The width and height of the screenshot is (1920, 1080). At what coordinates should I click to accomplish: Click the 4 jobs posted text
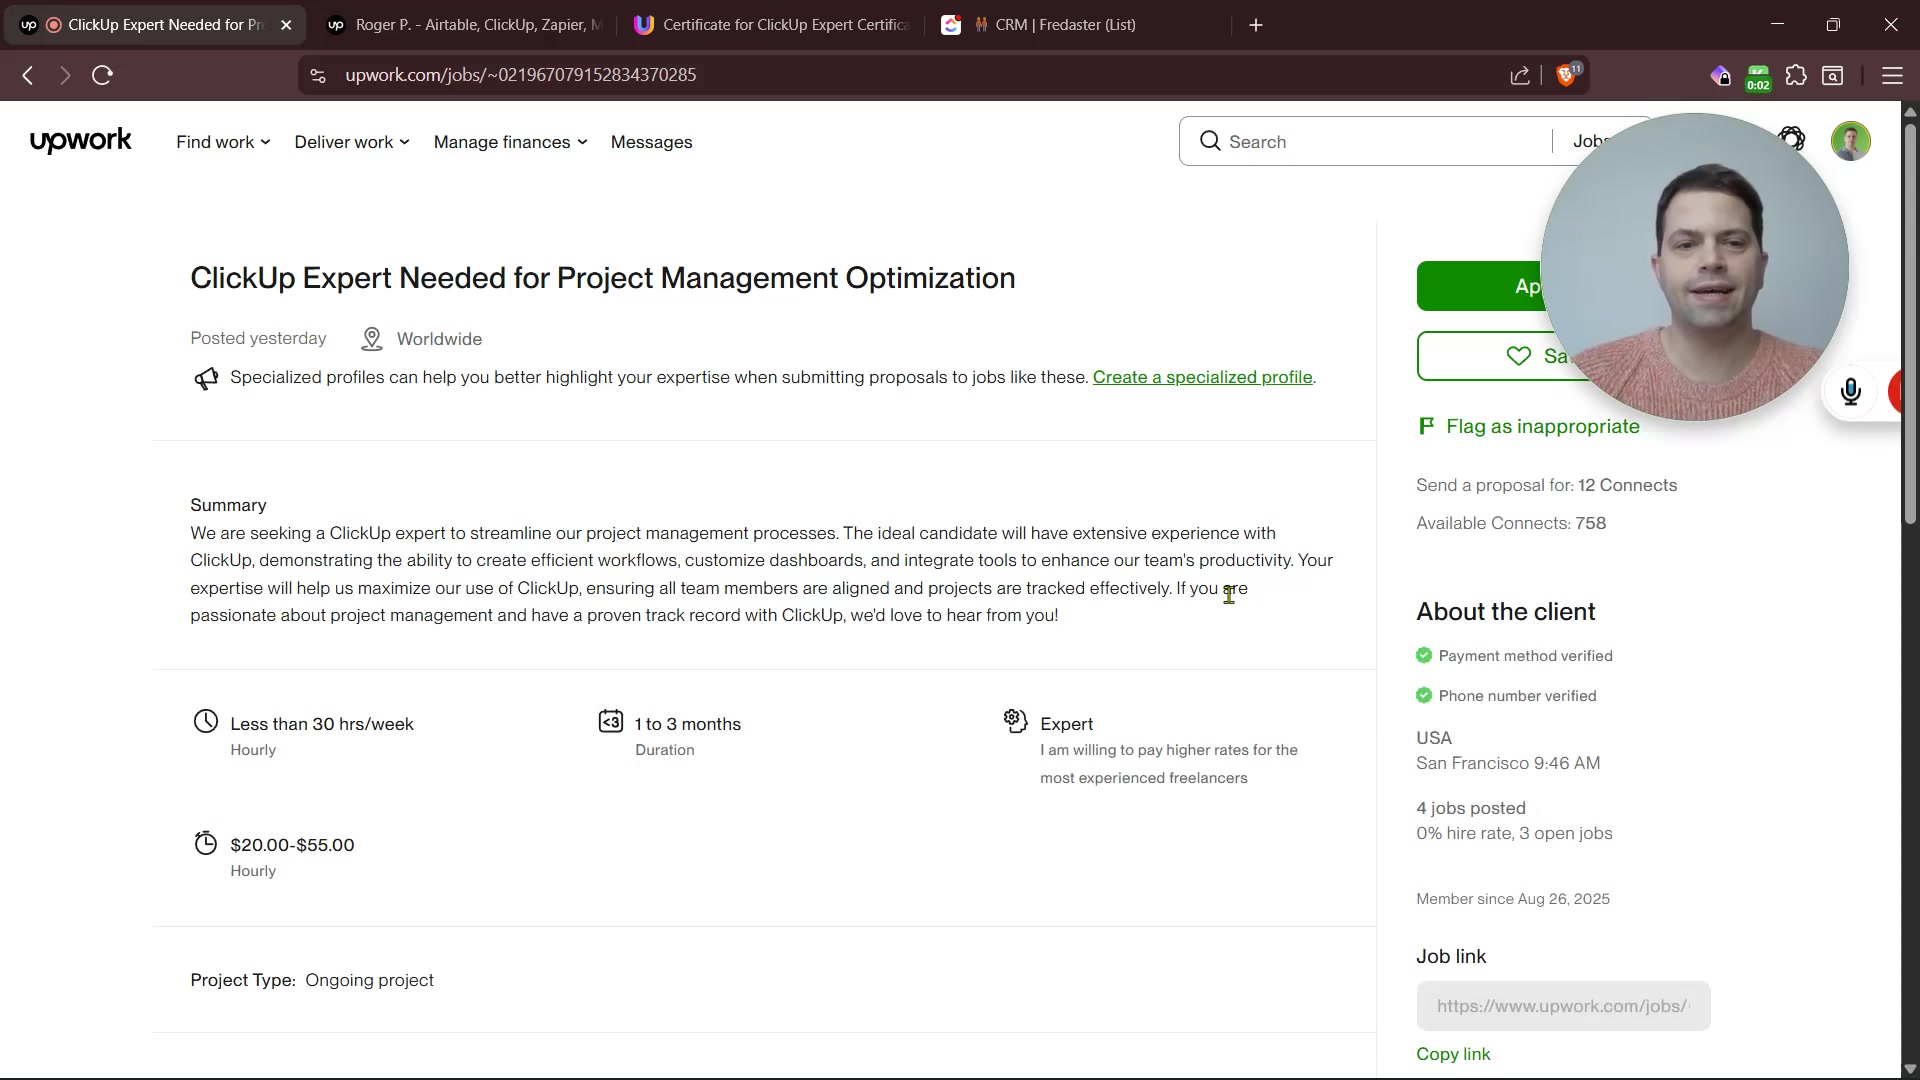click(x=1471, y=808)
